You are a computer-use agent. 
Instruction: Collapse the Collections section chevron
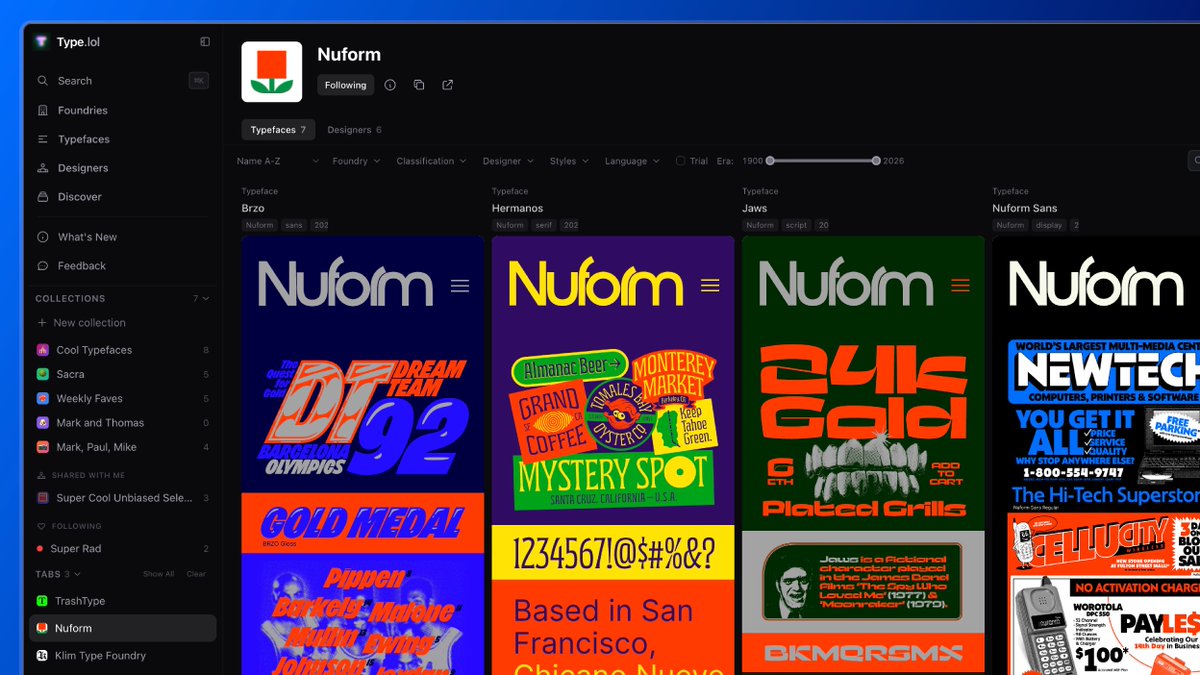click(206, 299)
